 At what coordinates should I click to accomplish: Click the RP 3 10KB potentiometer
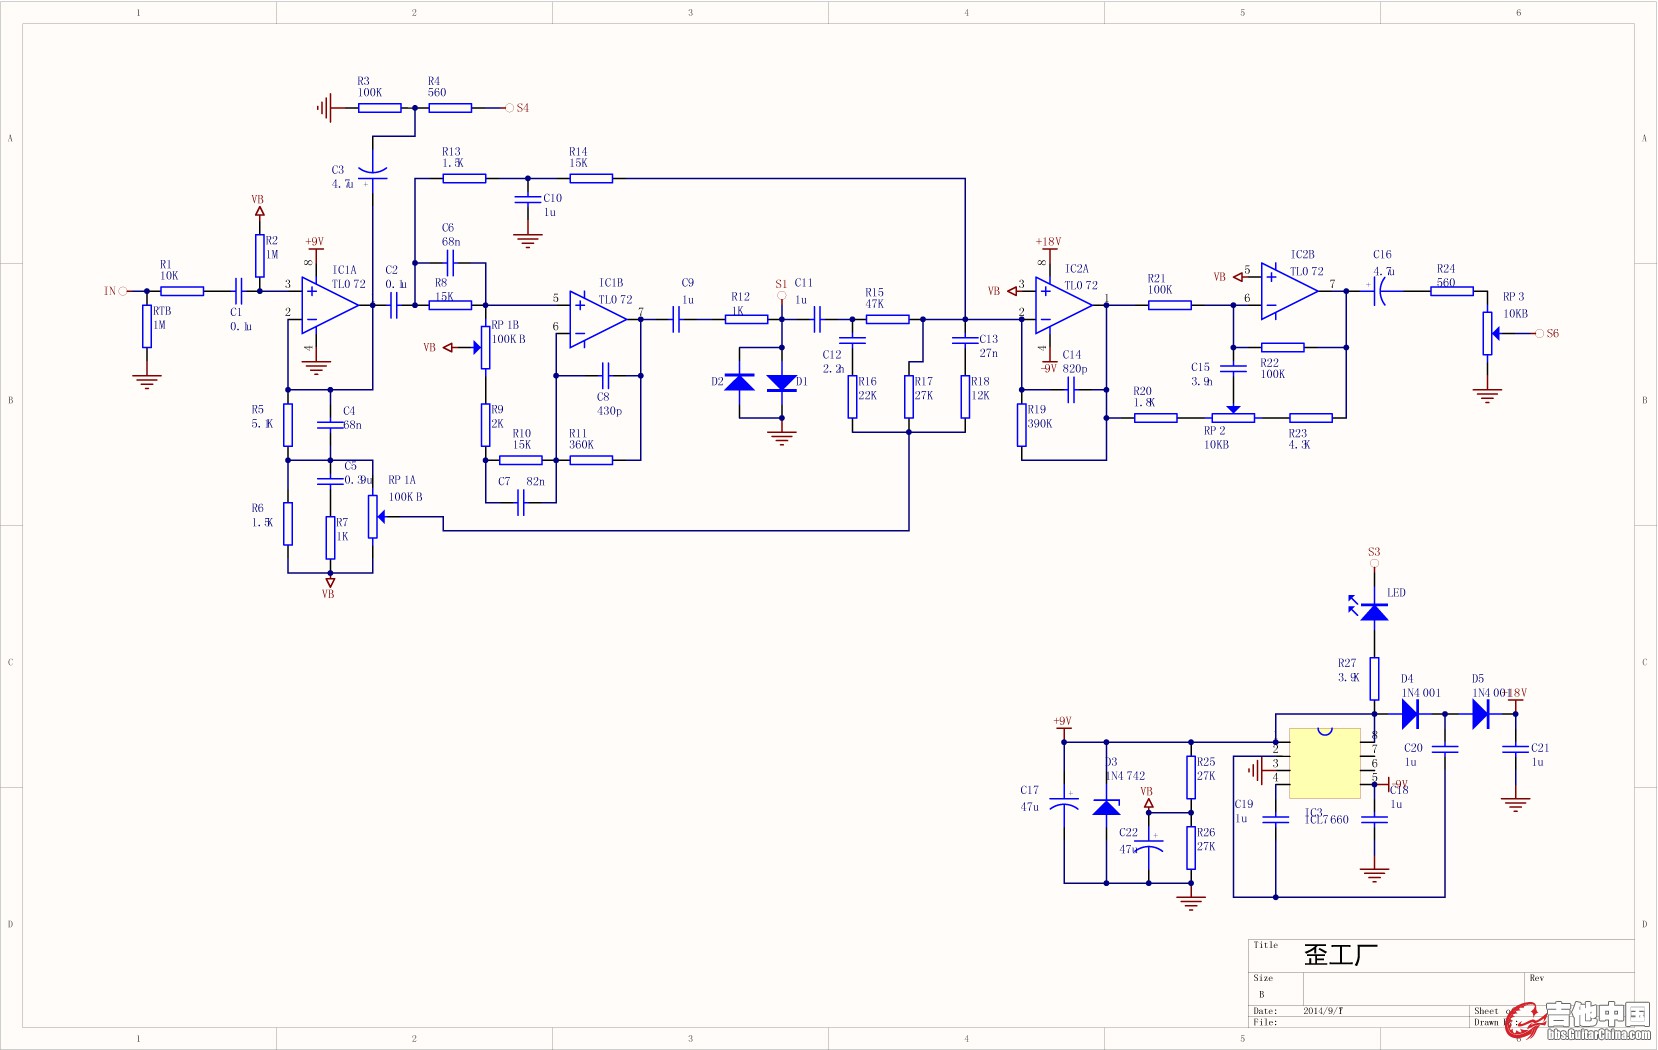click(1488, 333)
